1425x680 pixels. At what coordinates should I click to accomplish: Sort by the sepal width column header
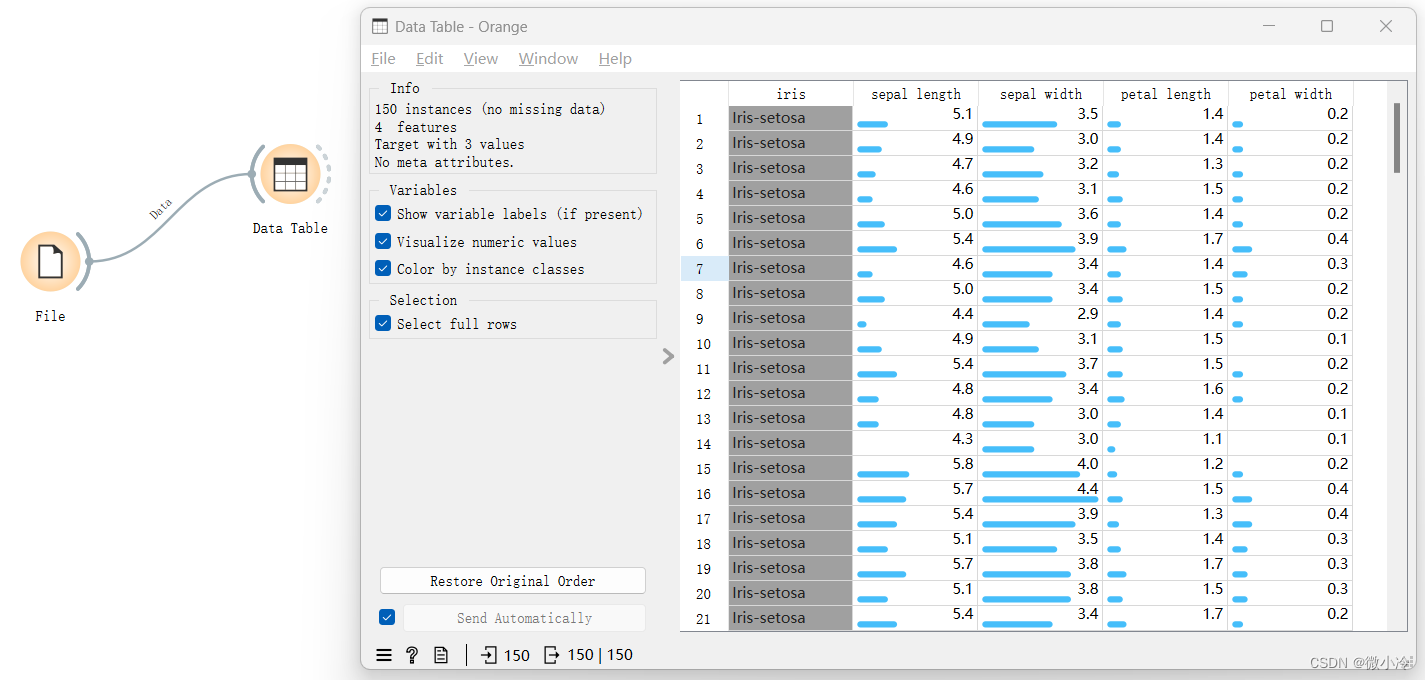click(1041, 94)
